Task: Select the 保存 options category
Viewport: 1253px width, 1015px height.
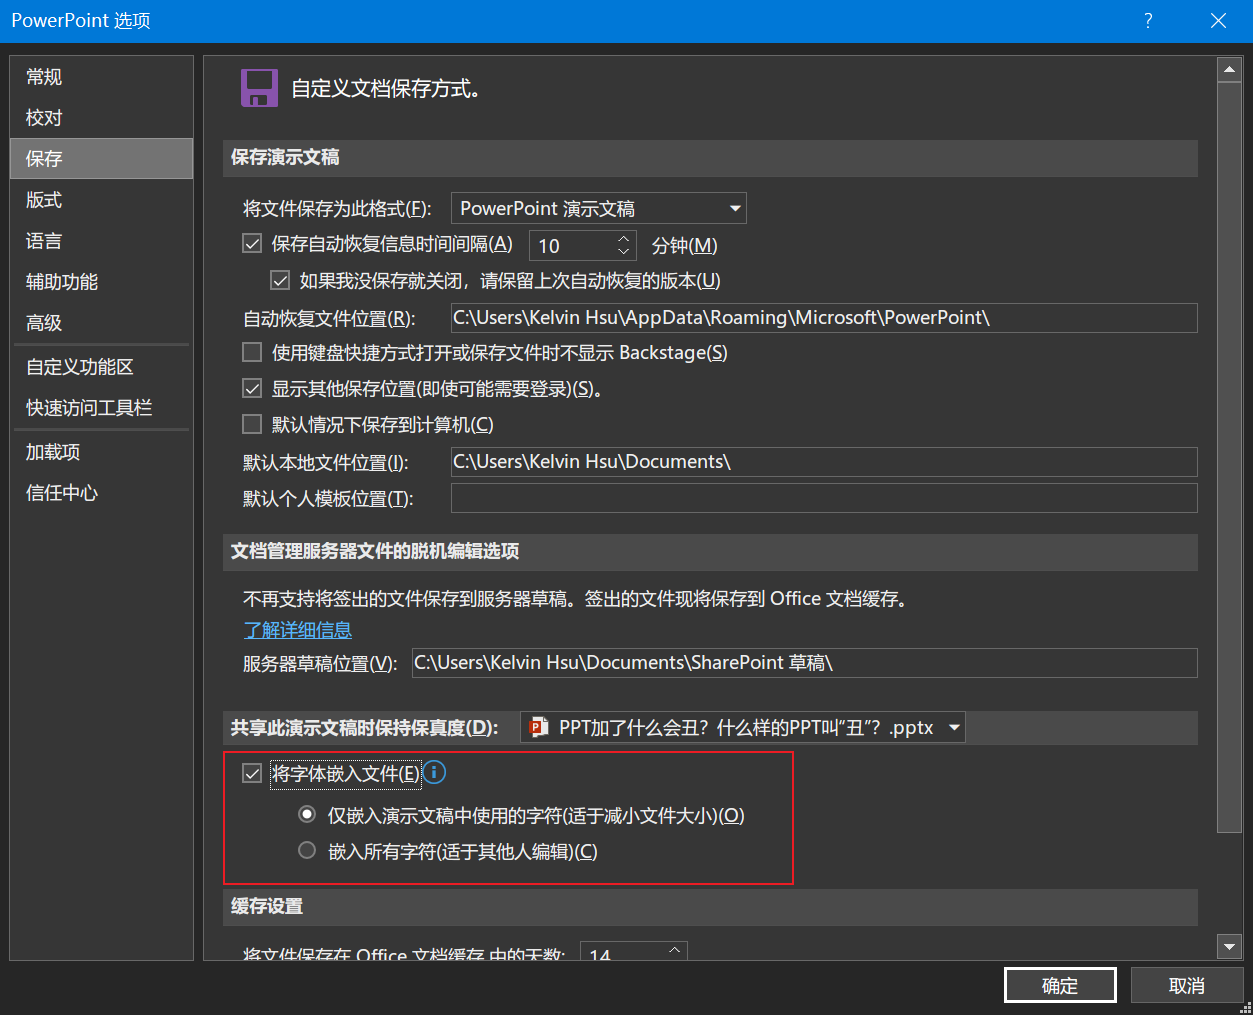Action: [x=101, y=159]
